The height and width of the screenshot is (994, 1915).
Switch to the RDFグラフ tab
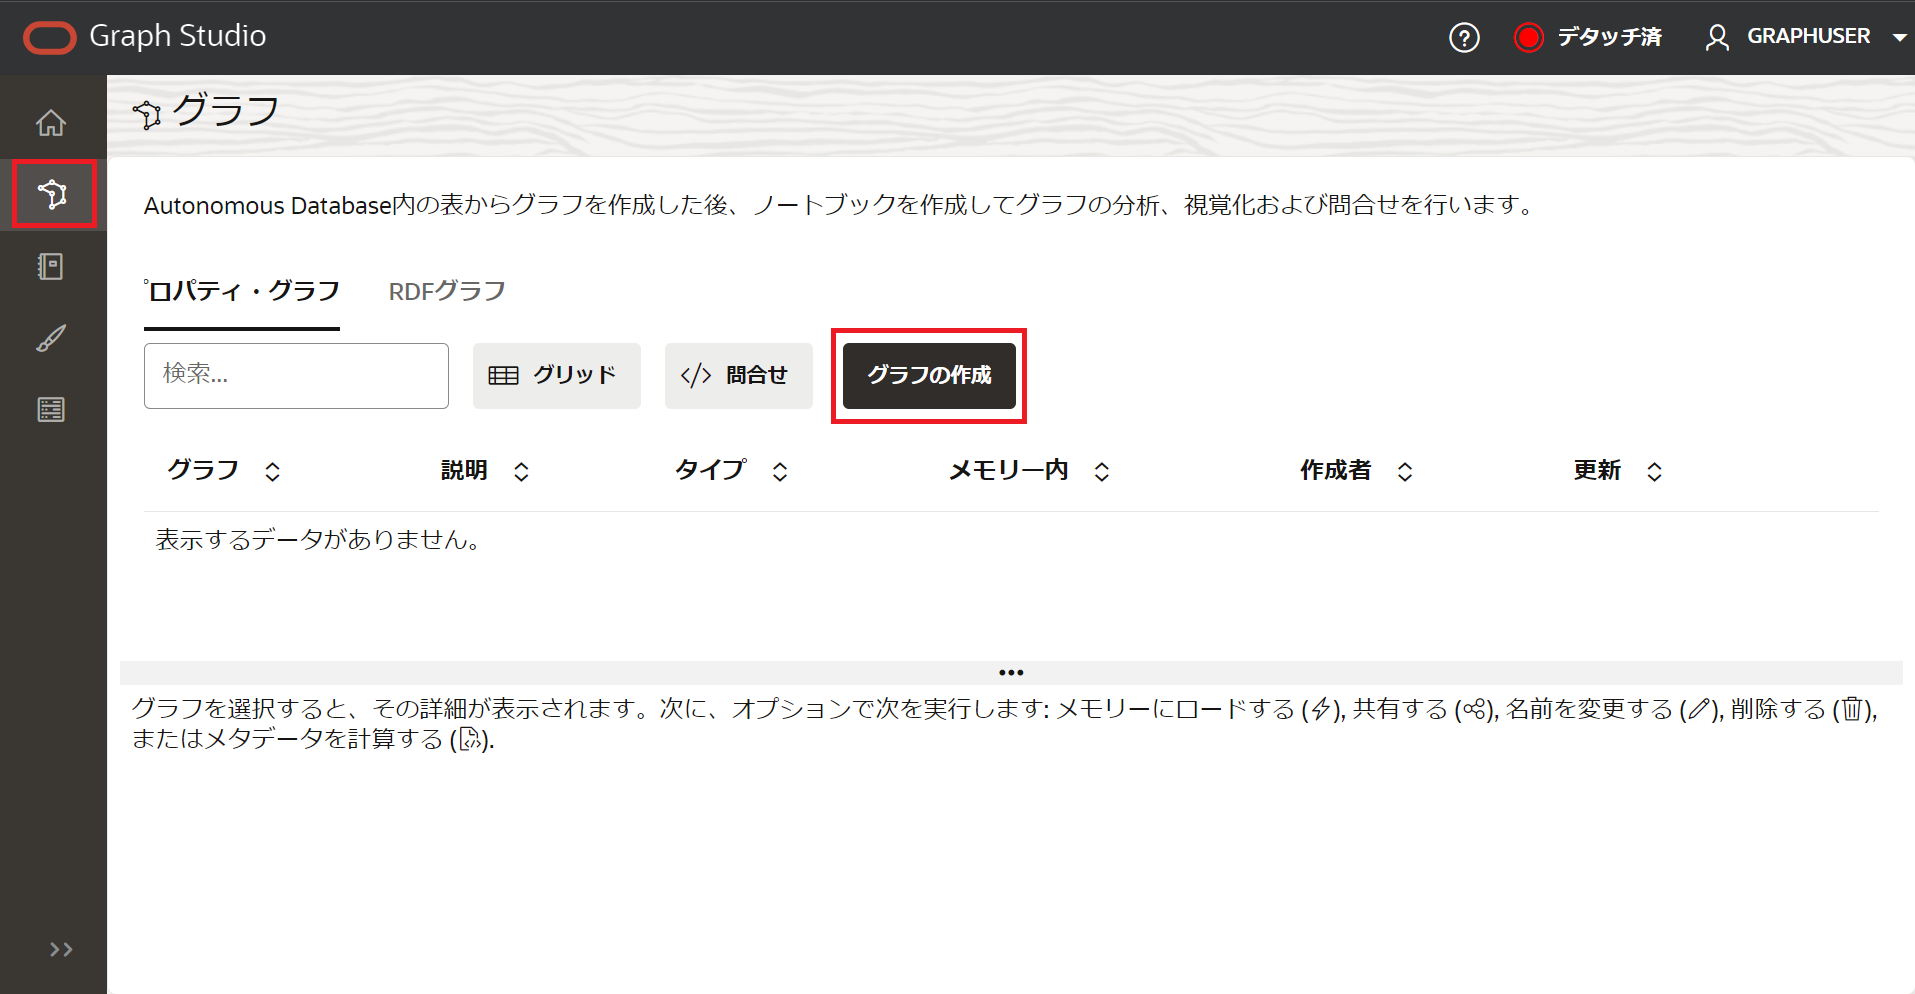pyautogui.click(x=446, y=291)
